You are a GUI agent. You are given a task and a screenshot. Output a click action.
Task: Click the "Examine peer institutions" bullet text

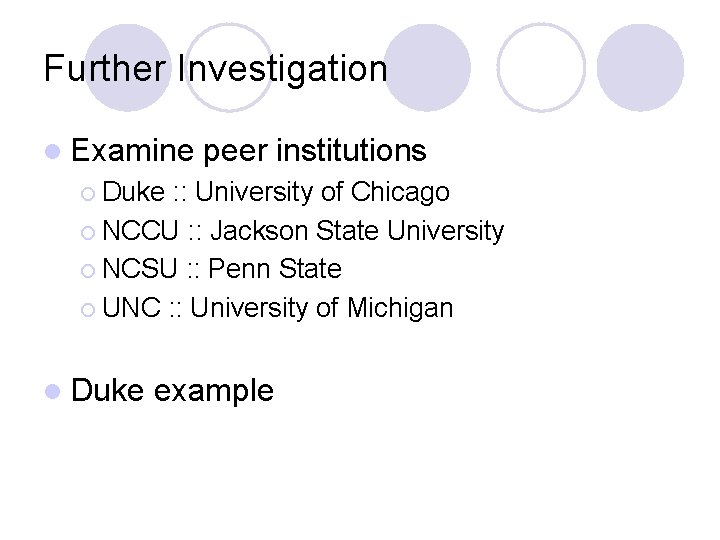point(249,151)
